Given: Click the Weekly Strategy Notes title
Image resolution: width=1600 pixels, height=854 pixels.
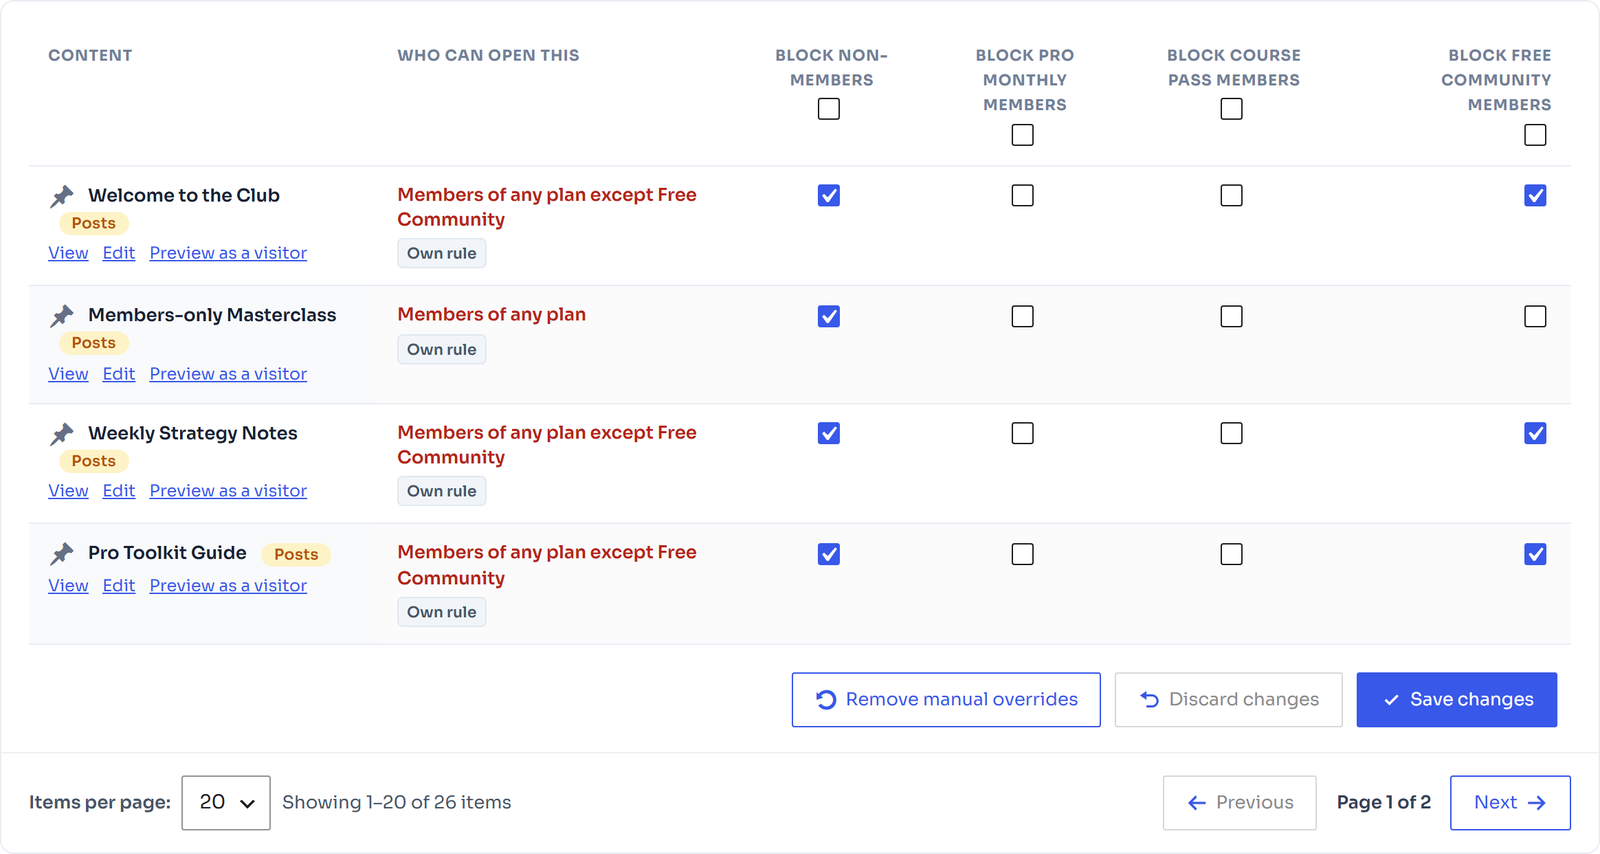Looking at the screenshot, I should click(193, 433).
